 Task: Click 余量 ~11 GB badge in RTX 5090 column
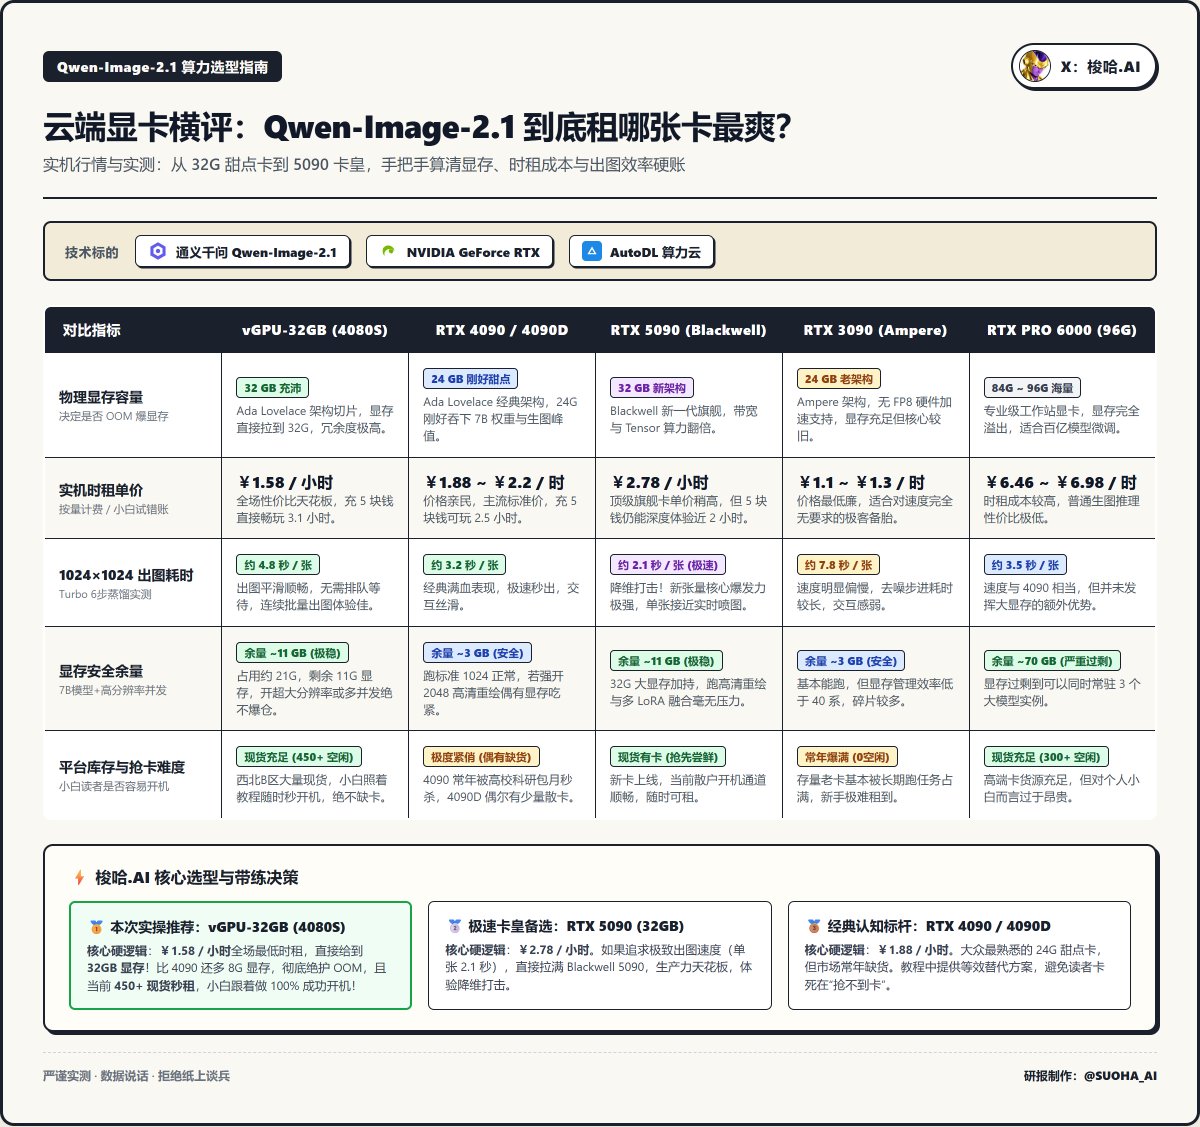666,661
